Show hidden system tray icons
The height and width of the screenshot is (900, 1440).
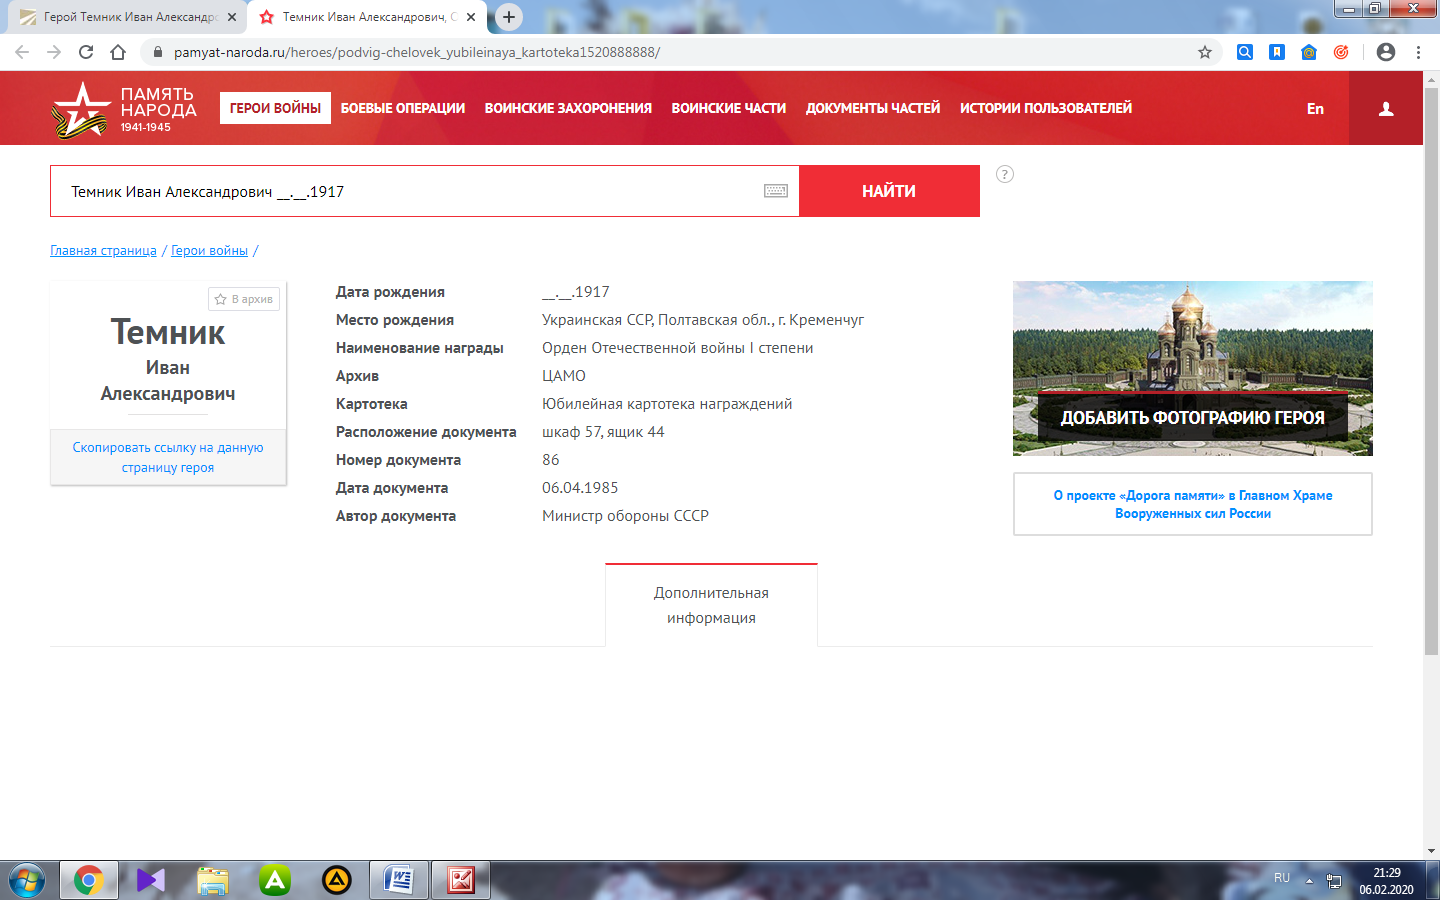[x=1309, y=881]
